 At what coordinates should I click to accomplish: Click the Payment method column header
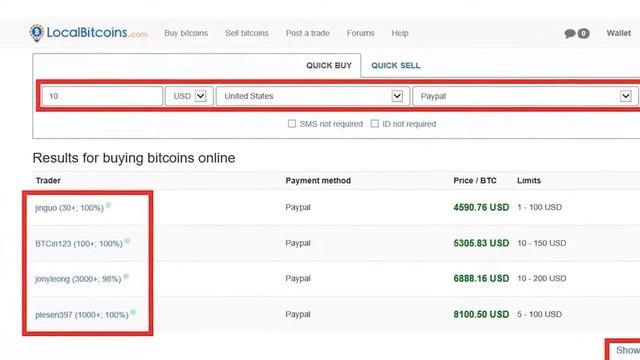(318, 180)
